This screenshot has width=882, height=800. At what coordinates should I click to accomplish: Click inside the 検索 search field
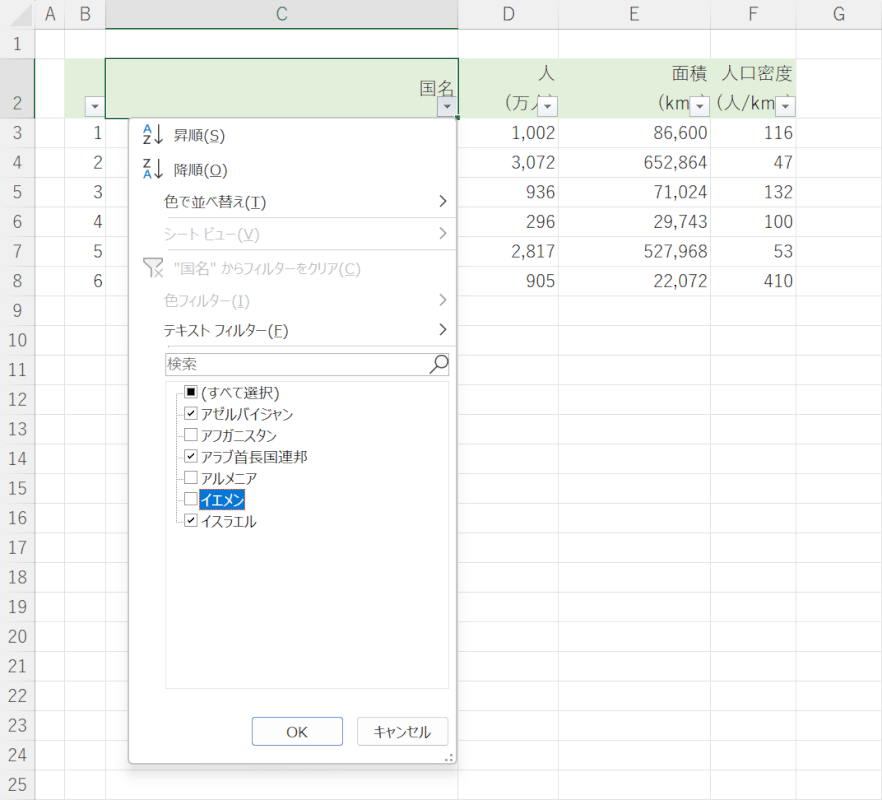(295, 365)
